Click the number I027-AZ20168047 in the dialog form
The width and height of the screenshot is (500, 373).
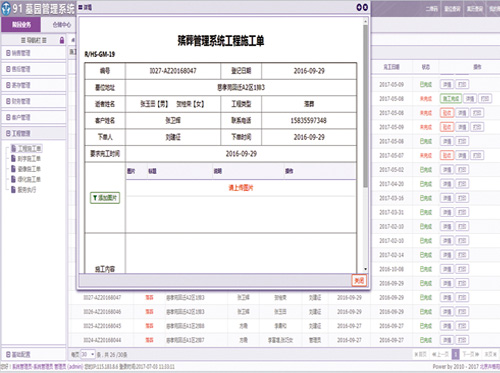pyautogui.click(x=173, y=71)
